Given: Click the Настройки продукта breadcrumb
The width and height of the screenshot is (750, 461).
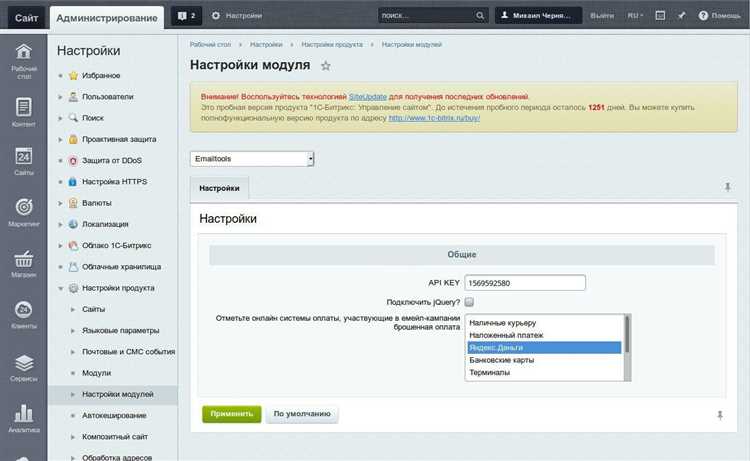Looking at the screenshot, I should (332, 44).
